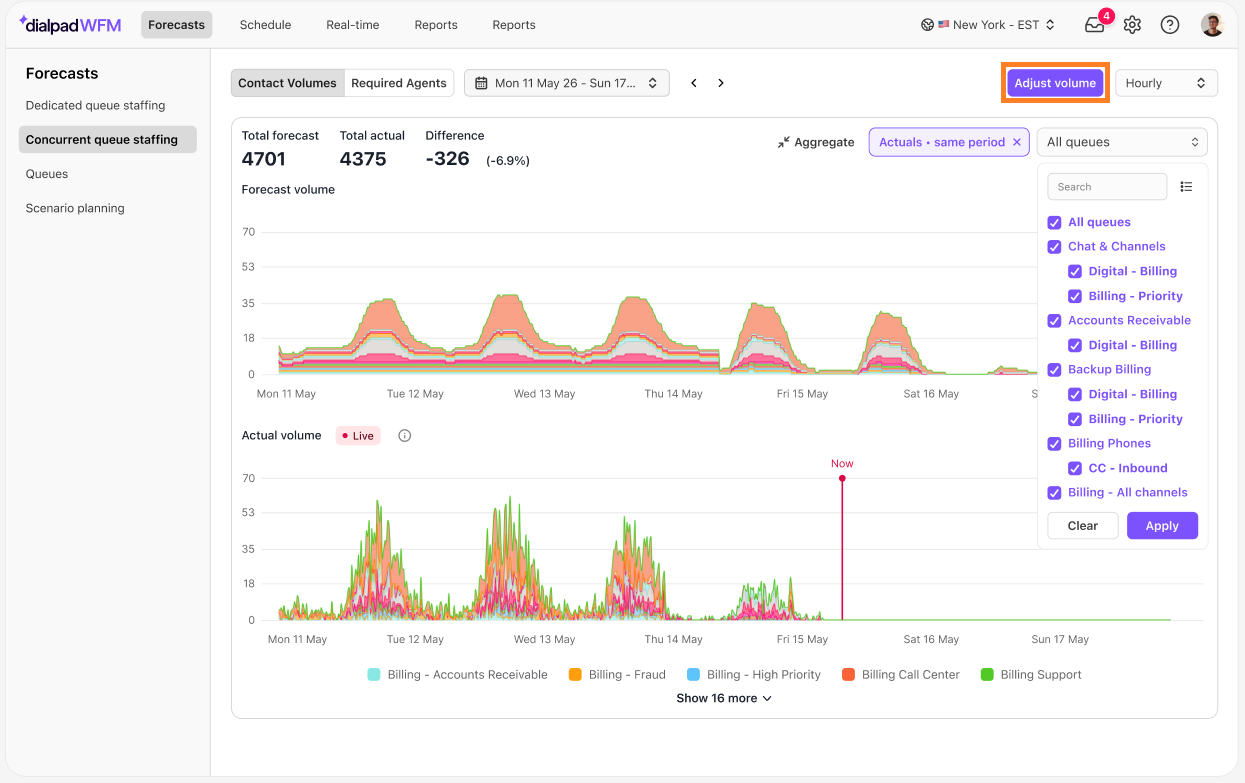Click Billing Support legend swatch
Screen dimensions: 1245x783
coord(988,675)
